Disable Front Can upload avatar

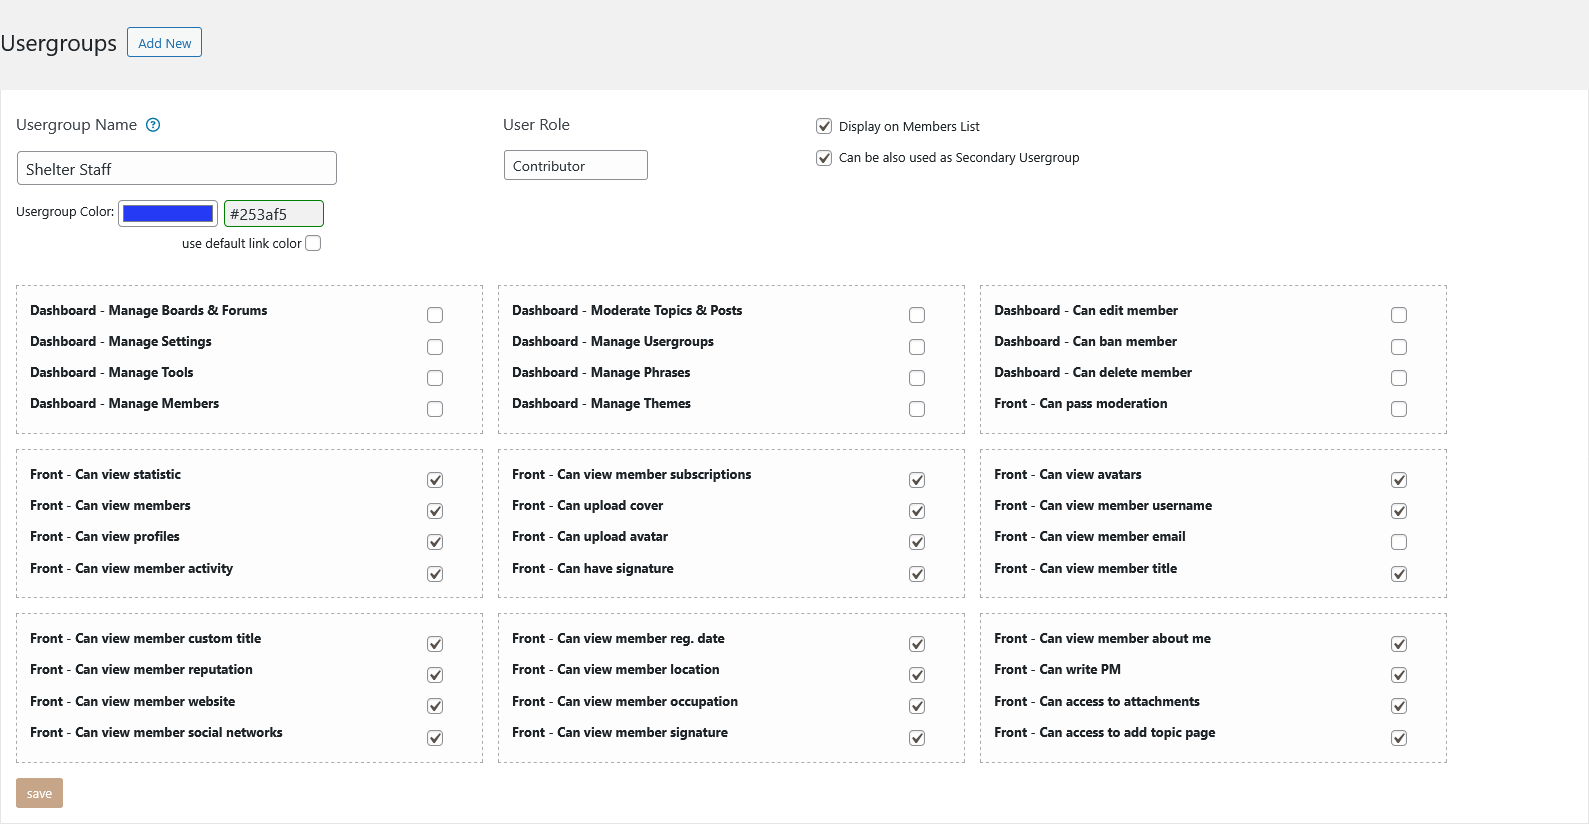[917, 542]
